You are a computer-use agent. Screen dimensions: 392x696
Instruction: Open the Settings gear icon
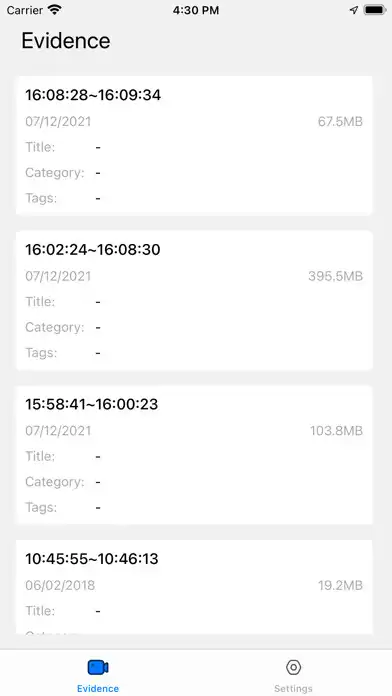tap(293, 667)
